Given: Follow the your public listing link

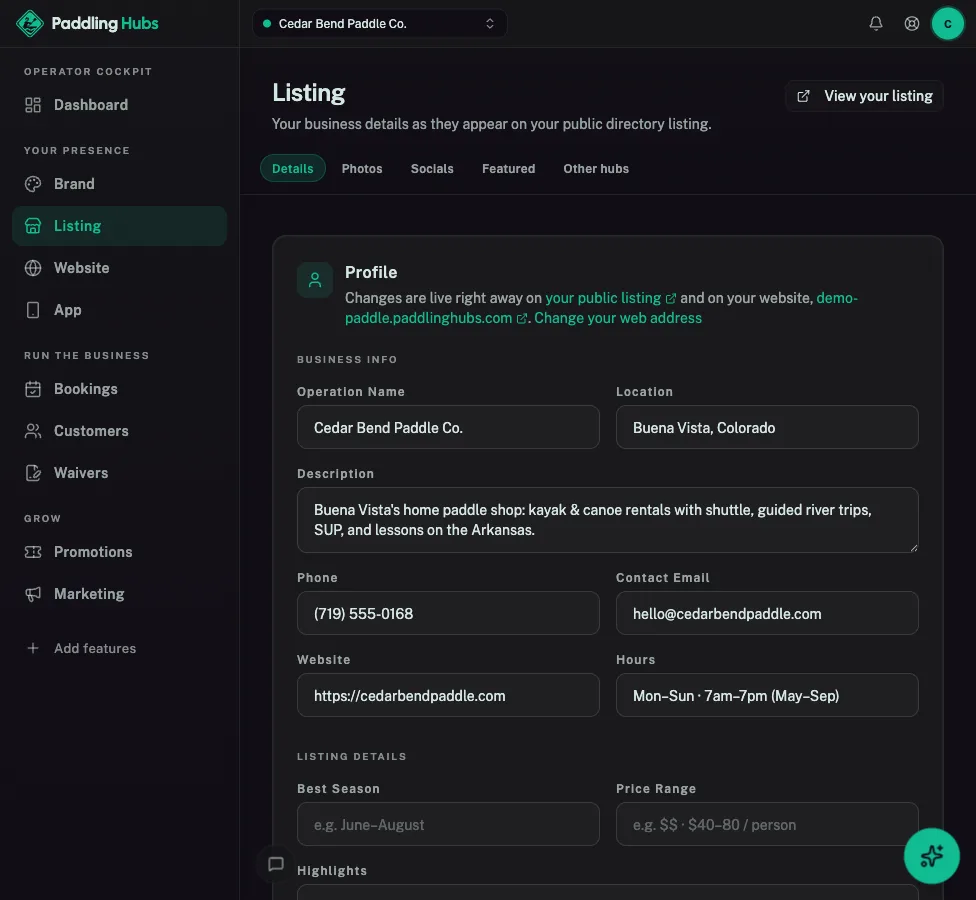Looking at the screenshot, I should click(x=610, y=298).
